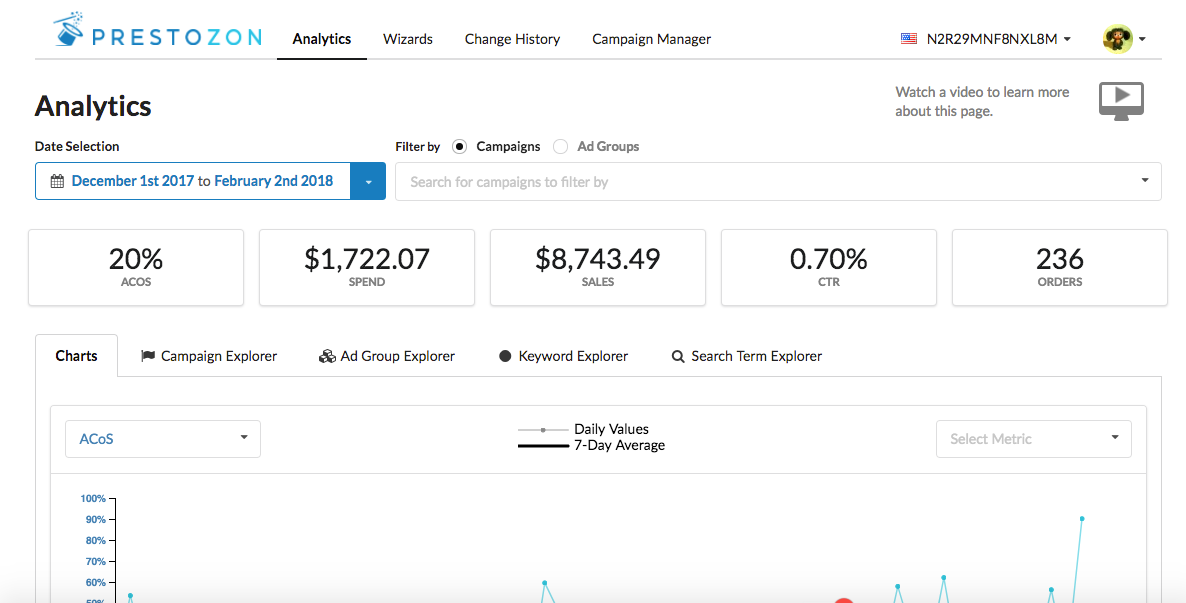Open the Select Metric dropdown
Viewport: 1186px width, 603px height.
tap(1033, 438)
